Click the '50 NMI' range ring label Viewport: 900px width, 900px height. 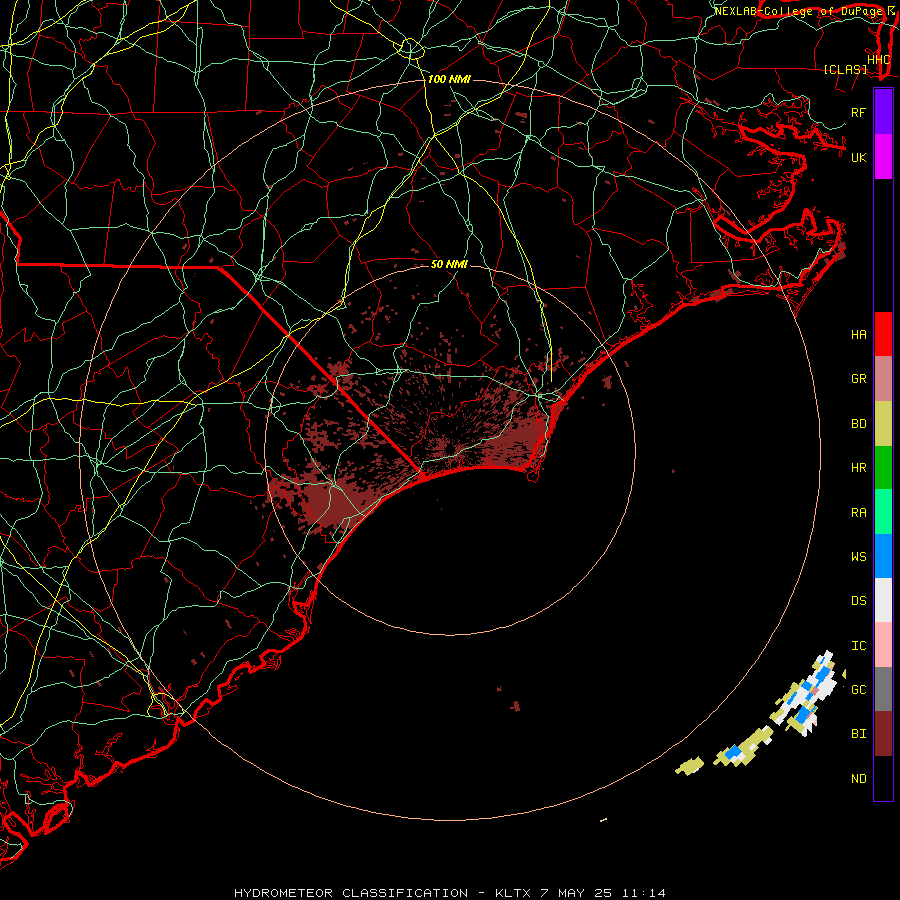pyautogui.click(x=449, y=264)
